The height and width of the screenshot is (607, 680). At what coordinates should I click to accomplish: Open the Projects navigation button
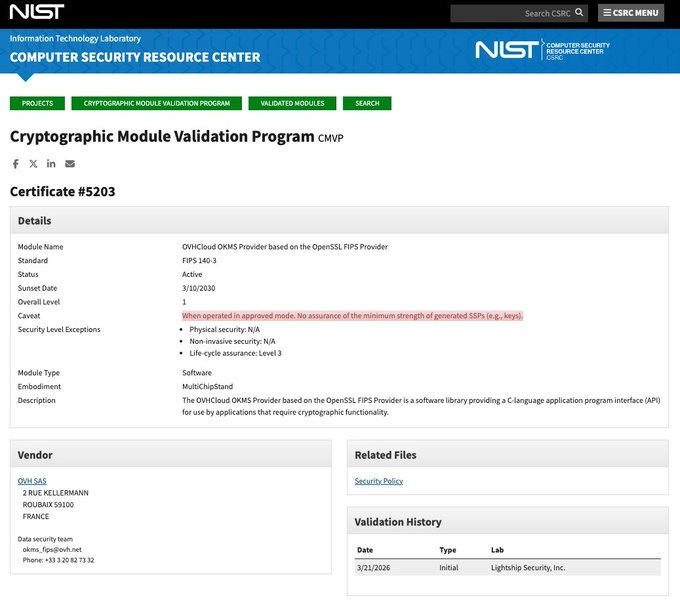[37, 103]
